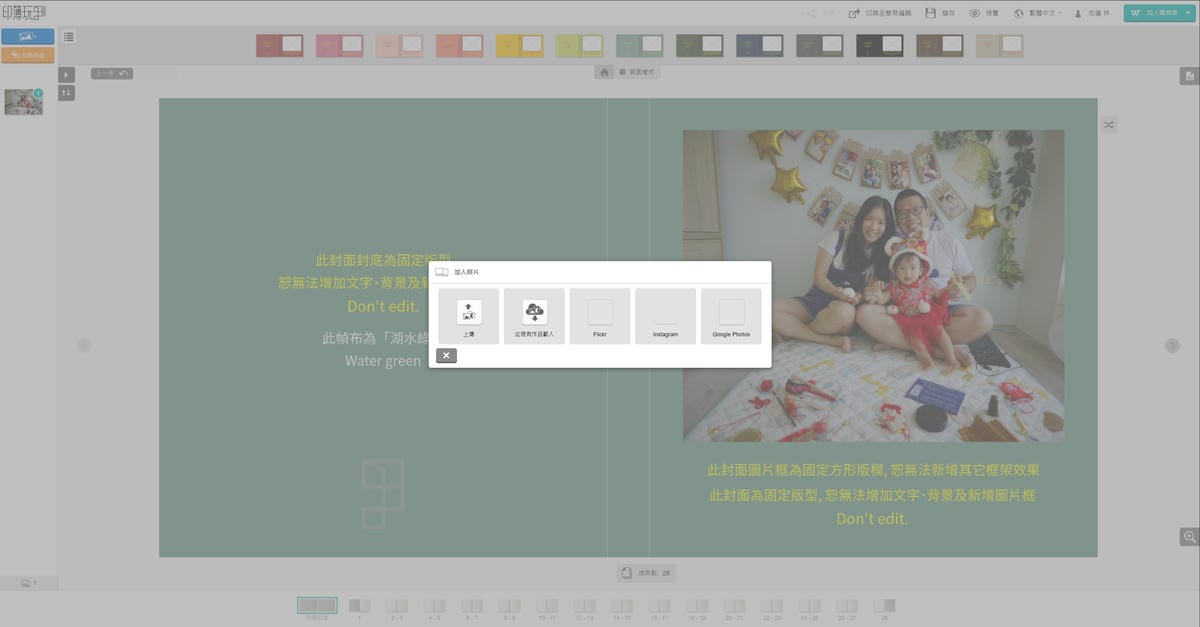Image resolution: width=1200 pixels, height=627 pixels.
Task: Click the list view icon in toolbar
Action: pyautogui.click(x=68, y=37)
